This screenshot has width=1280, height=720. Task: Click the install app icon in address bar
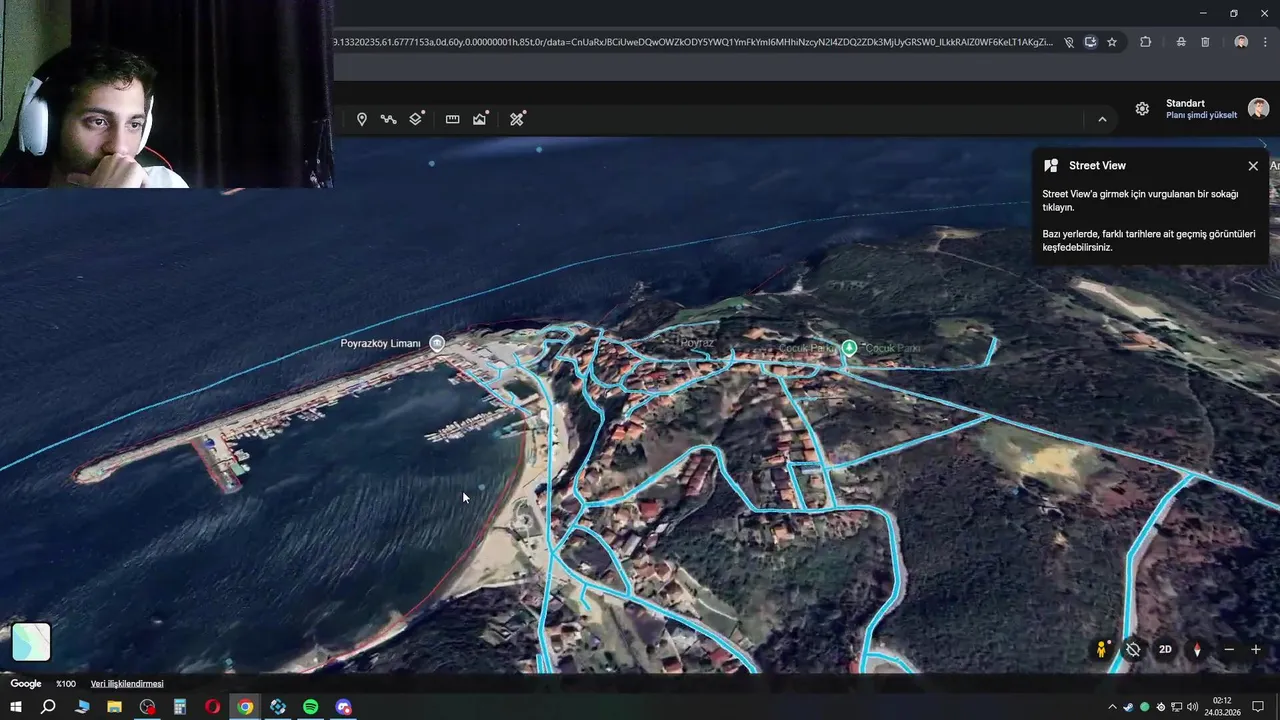coord(1090,42)
